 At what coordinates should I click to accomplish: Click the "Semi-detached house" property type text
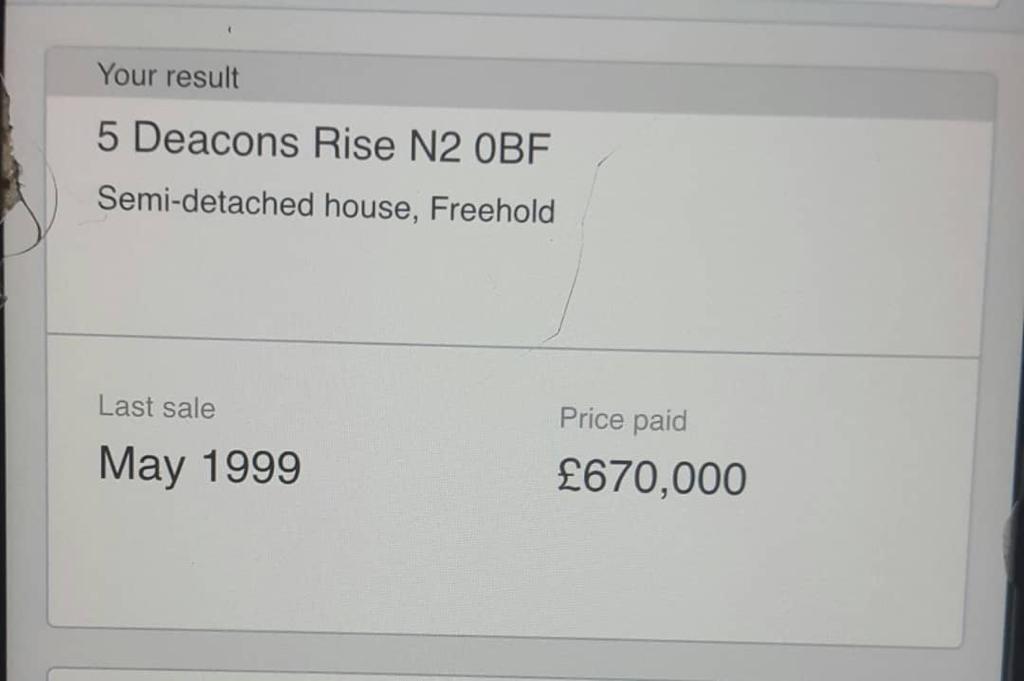pos(259,205)
